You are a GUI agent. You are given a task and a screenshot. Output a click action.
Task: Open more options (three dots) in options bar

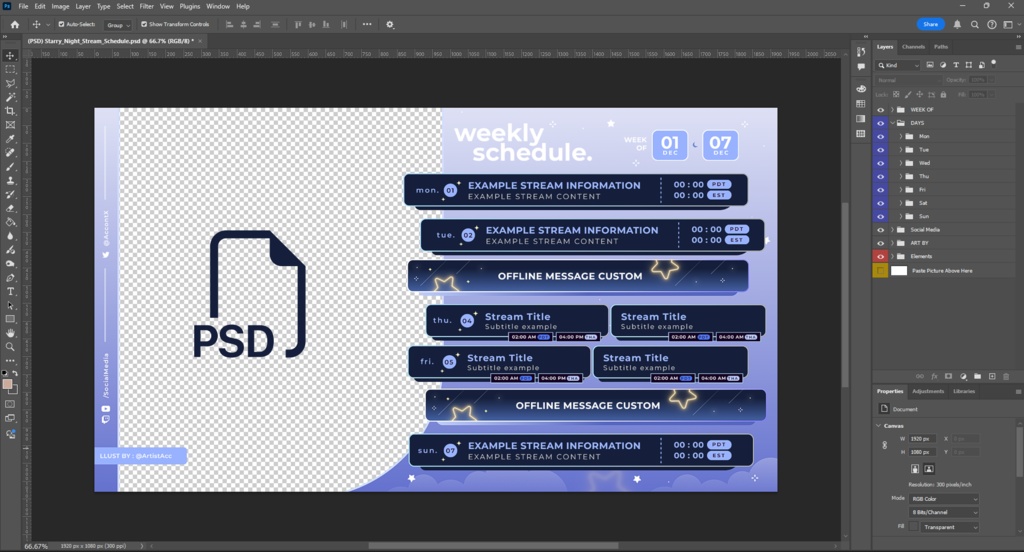click(x=367, y=24)
